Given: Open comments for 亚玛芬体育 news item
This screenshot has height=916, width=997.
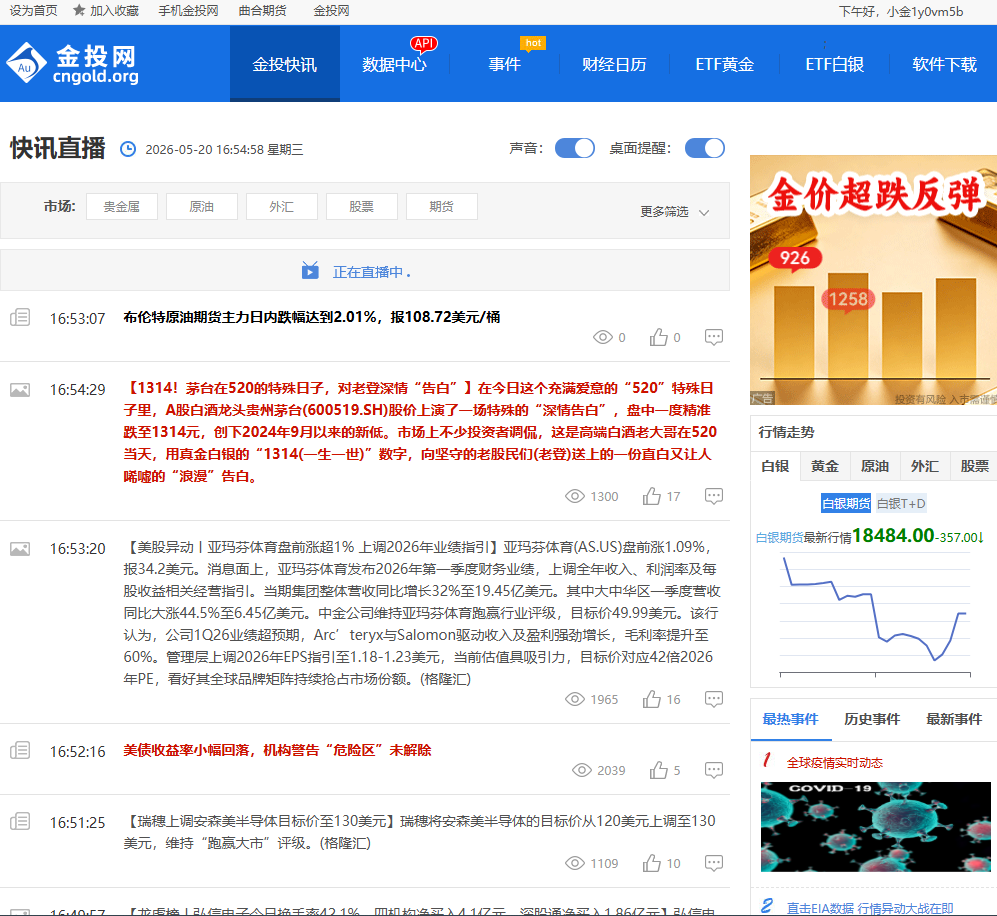Looking at the screenshot, I should pyautogui.click(x=713, y=699).
